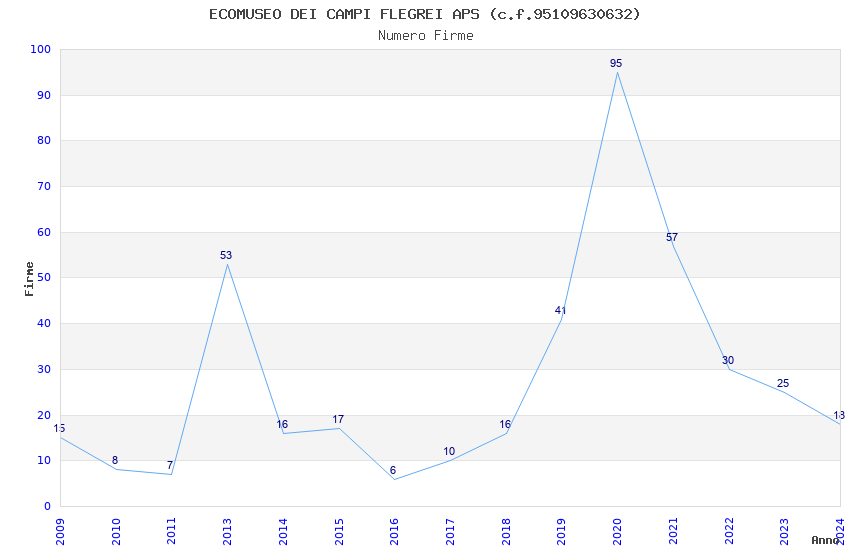Select the data label 57 above 2021
850x550 pixels.
pos(672,237)
